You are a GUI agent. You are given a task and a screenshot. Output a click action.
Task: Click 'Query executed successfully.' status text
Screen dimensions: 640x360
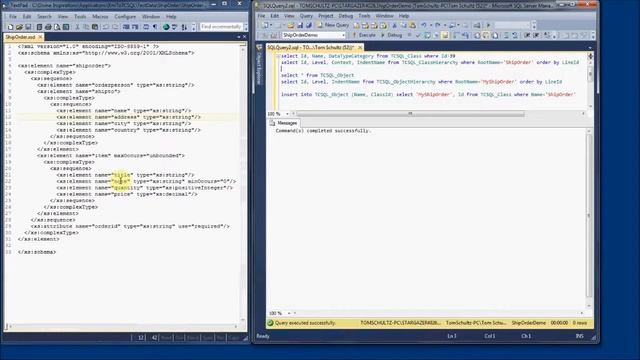click(305, 323)
